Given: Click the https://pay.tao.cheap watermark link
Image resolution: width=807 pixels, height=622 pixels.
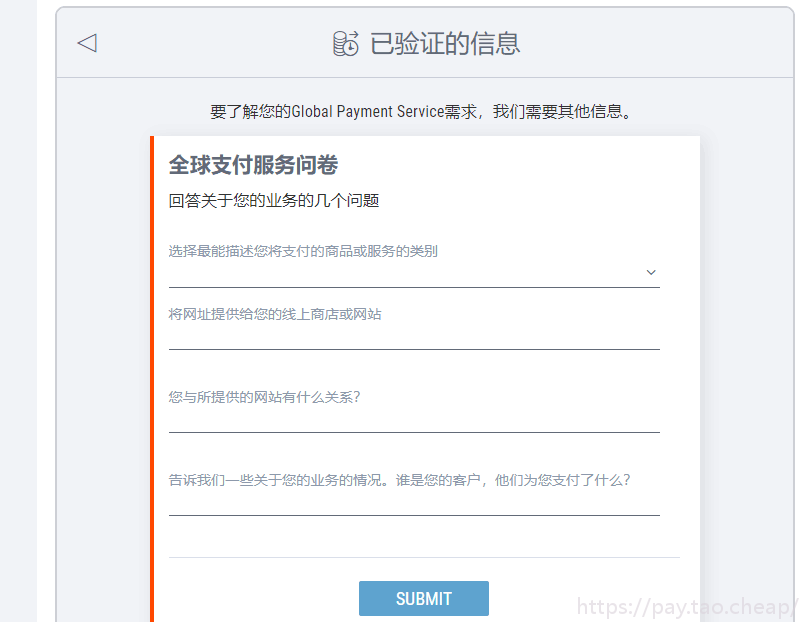Looking at the screenshot, I should coord(683,607).
